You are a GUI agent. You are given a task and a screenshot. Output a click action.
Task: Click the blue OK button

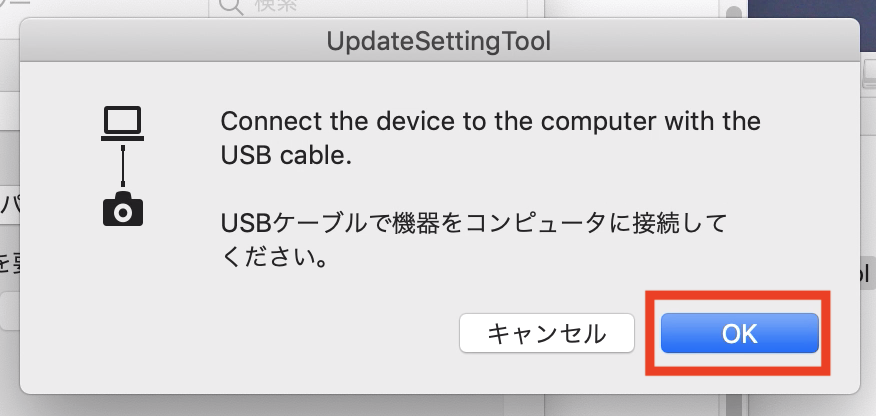740,333
